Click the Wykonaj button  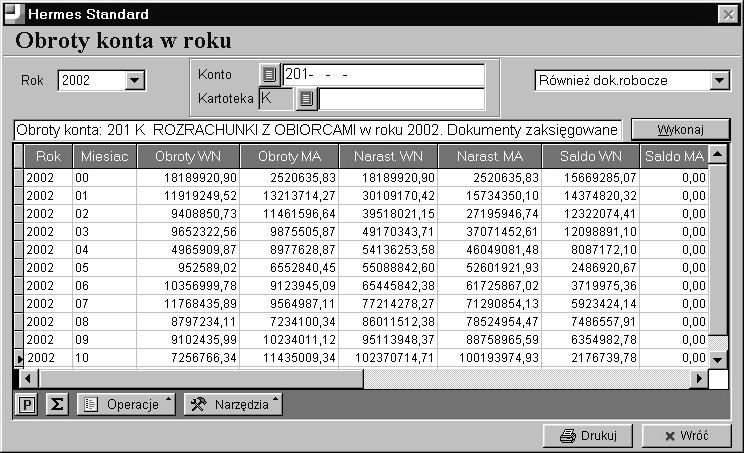coord(680,129)
